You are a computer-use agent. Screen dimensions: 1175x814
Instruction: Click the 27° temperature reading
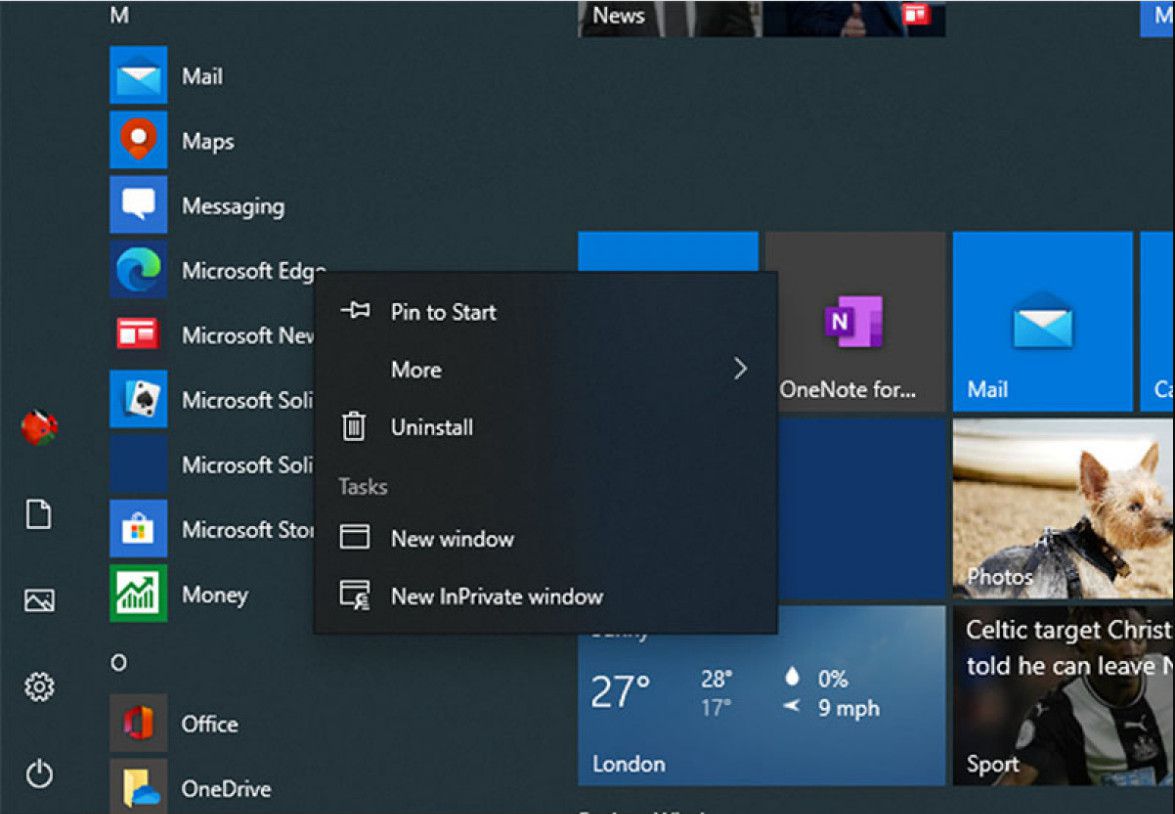point(619,691)
